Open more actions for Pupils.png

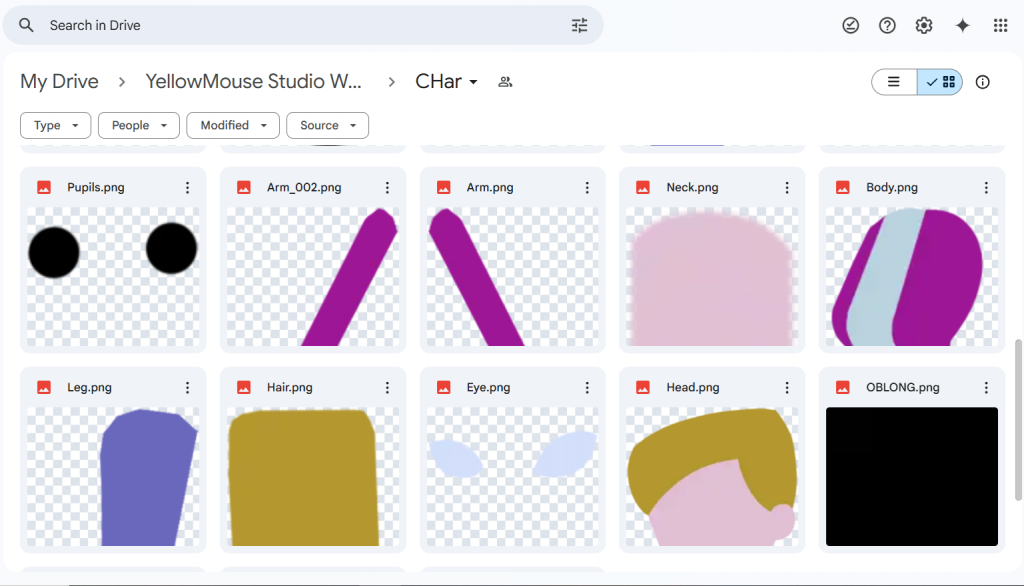pos(187,187)
